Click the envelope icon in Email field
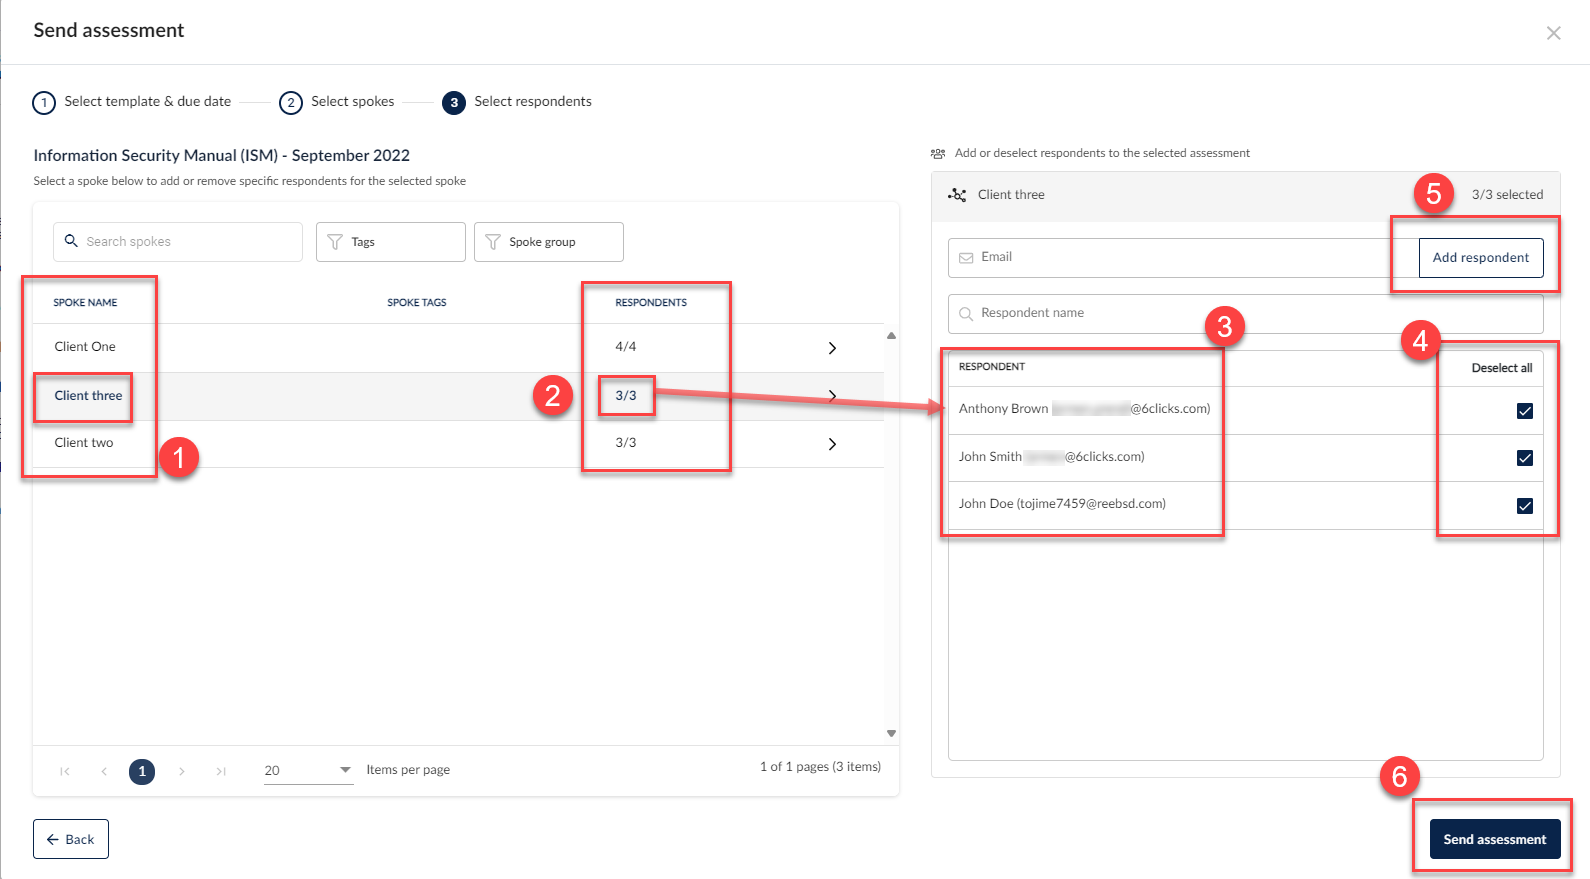The image size is (1590, 879). [x=966, y=258]
